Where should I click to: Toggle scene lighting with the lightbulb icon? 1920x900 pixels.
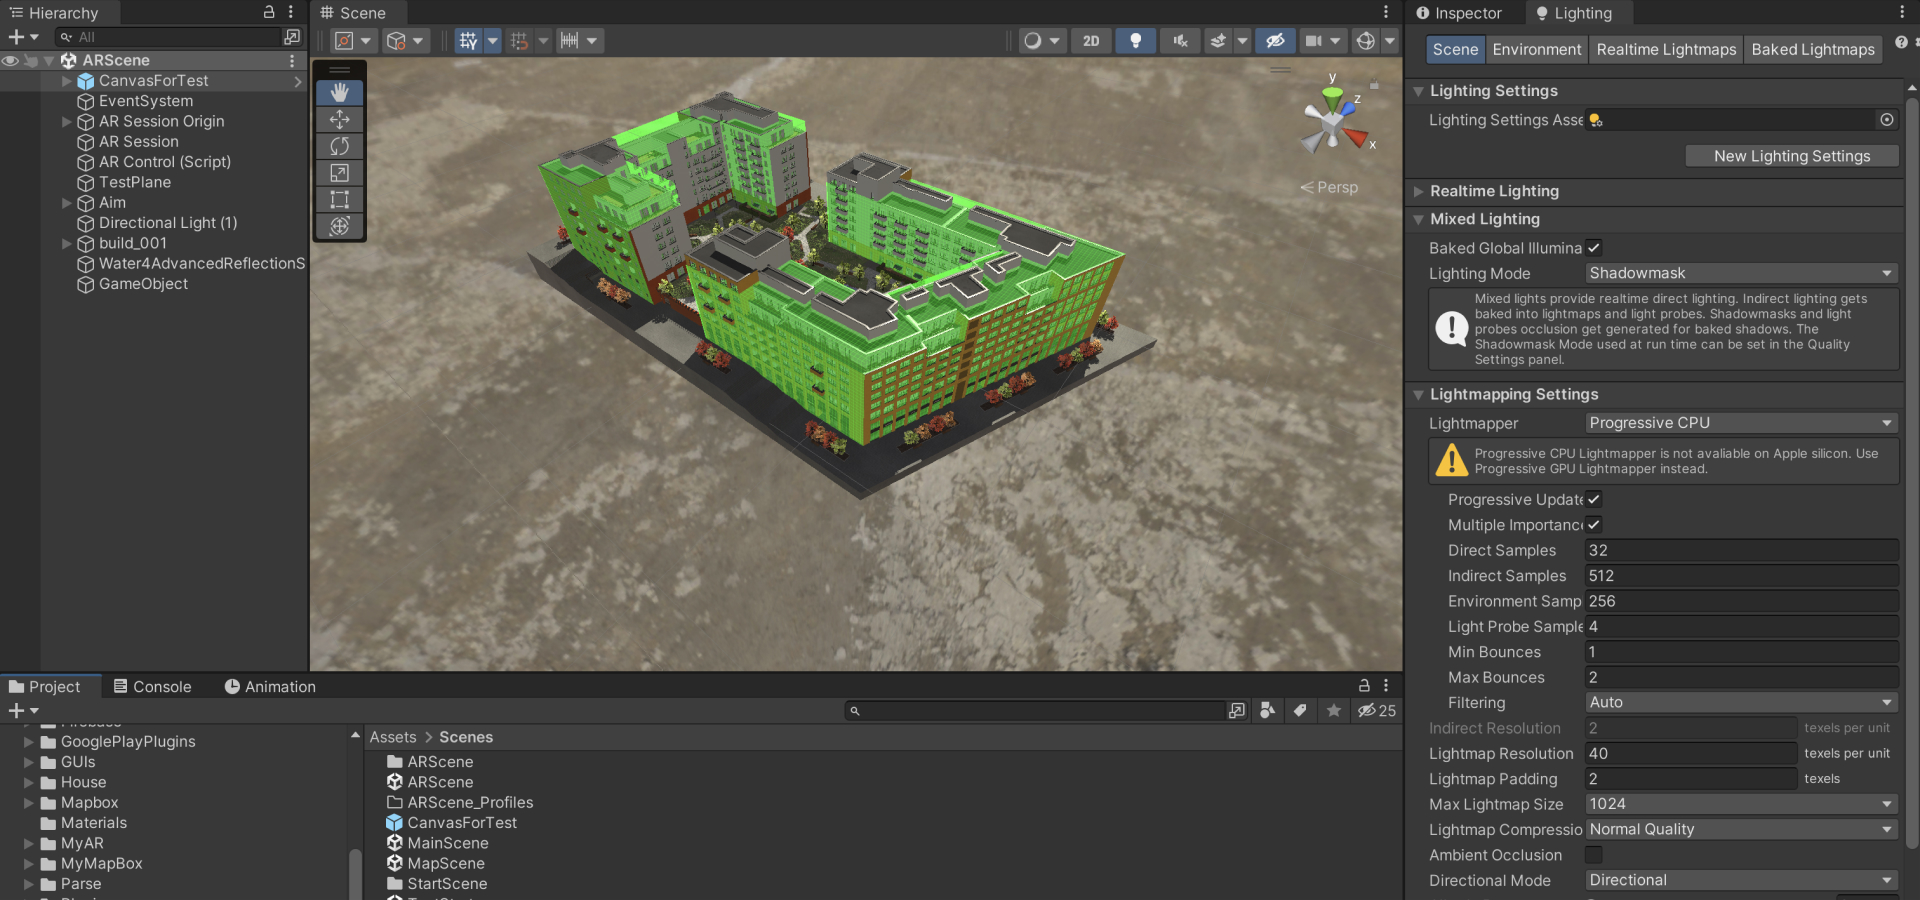1135,41
